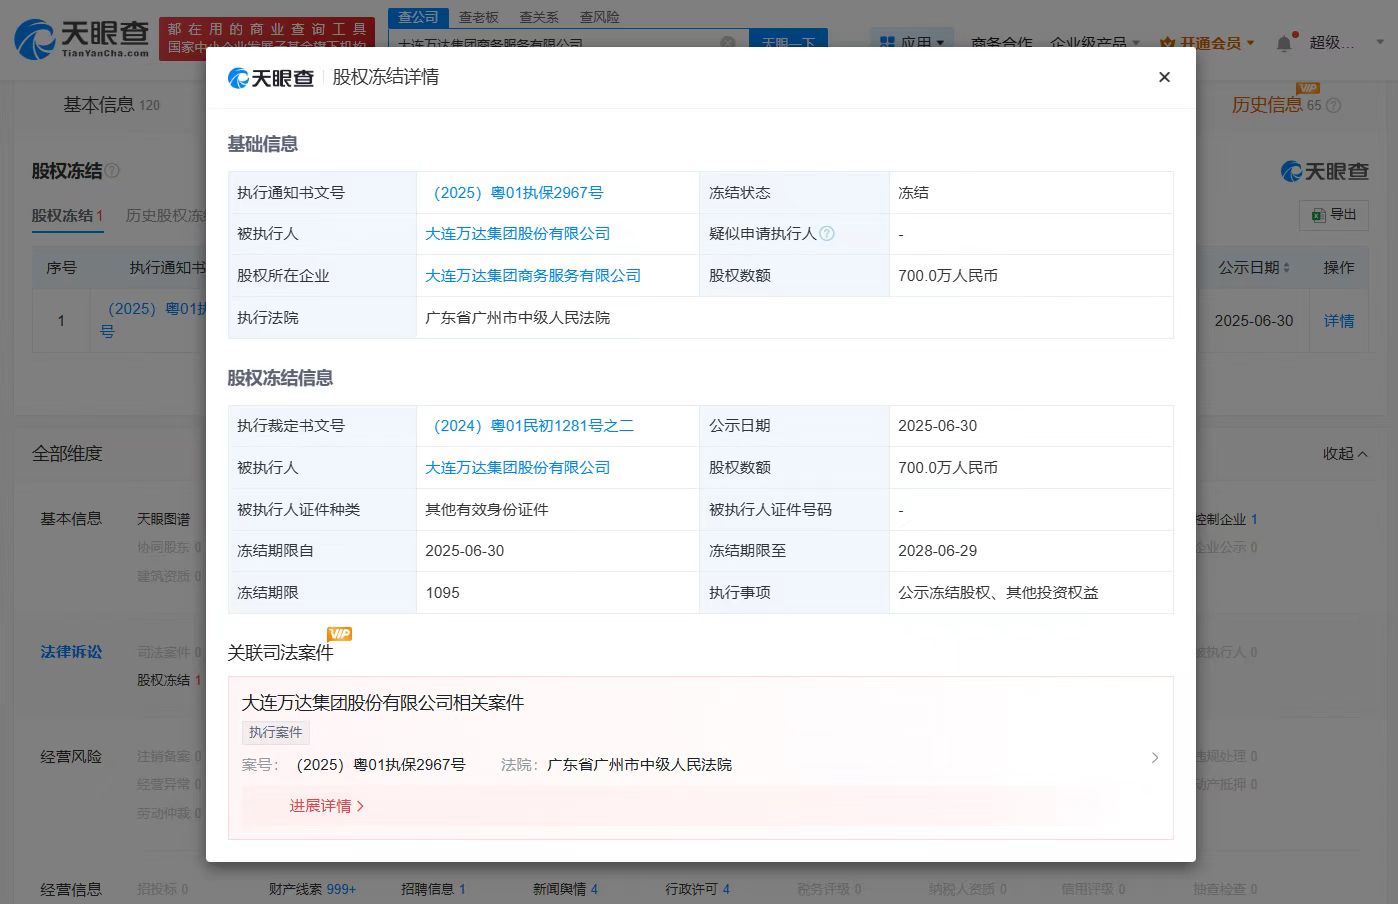
Task: Click help icon next to 疑似申请执行人
Action: coord(827,233)
